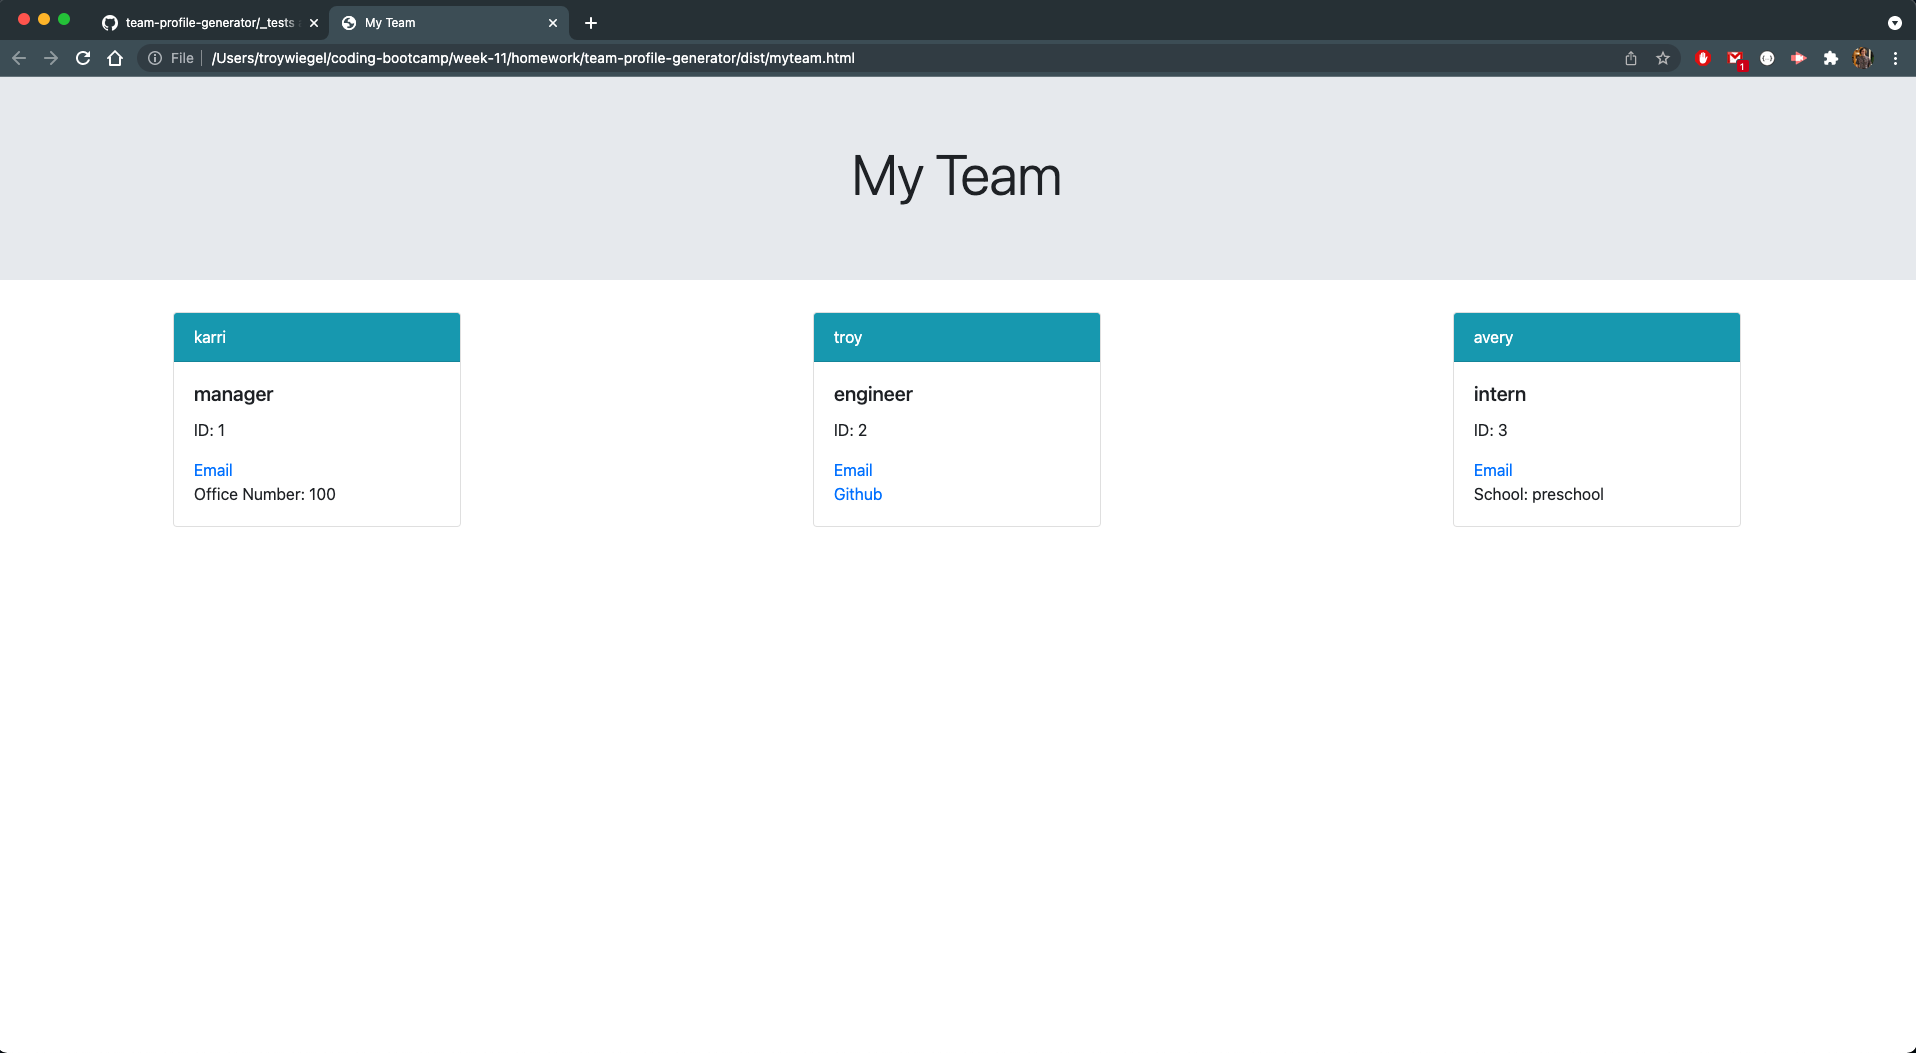Open the Chrome three-dot menu
The image size is (1916, 1053).
click(x=1896, y=58)
